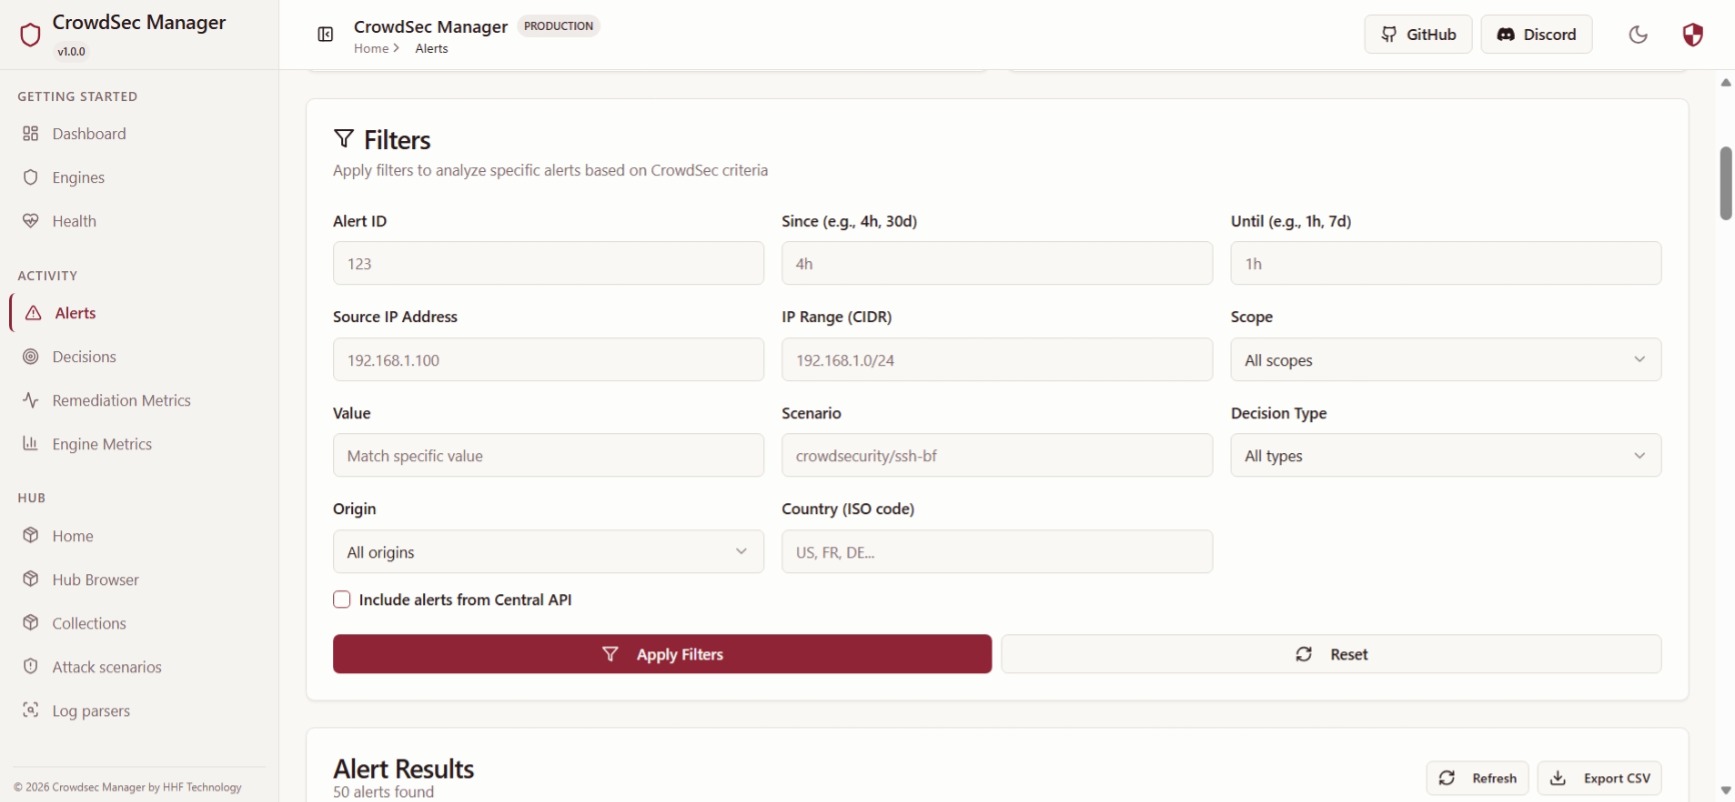Viewport: 1735px width, 802px height.
Task: Click the Dashboard grid icon
Action: 31,134
